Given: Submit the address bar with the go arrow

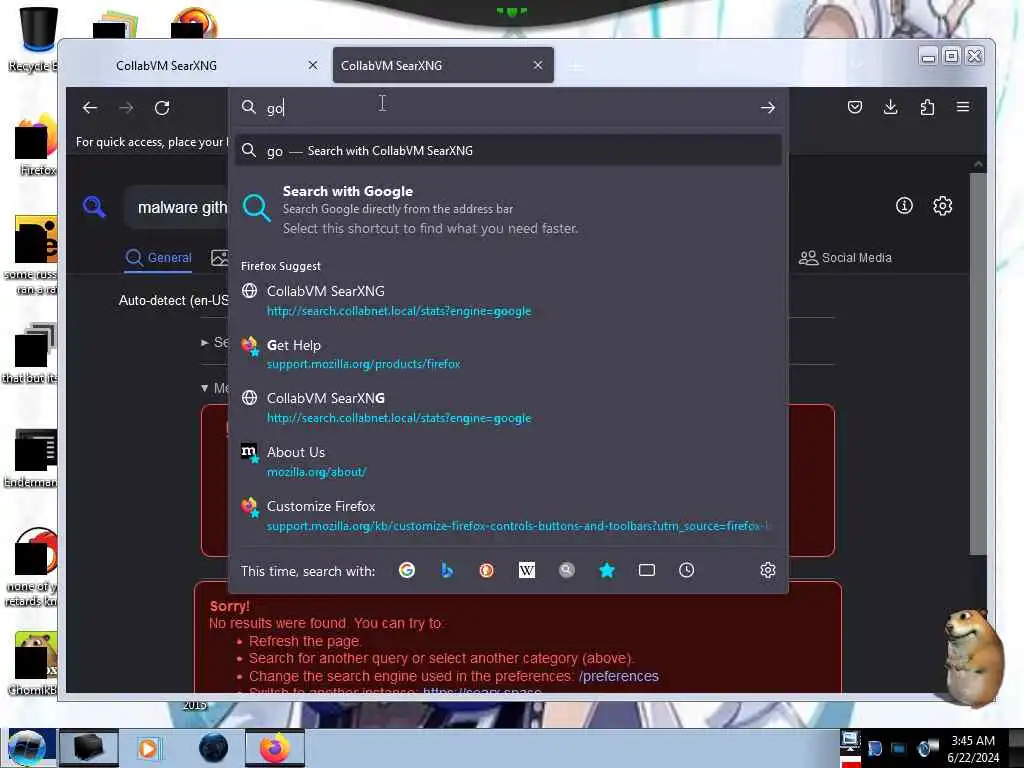Looking at the screenshot, I should click(767, 108).
